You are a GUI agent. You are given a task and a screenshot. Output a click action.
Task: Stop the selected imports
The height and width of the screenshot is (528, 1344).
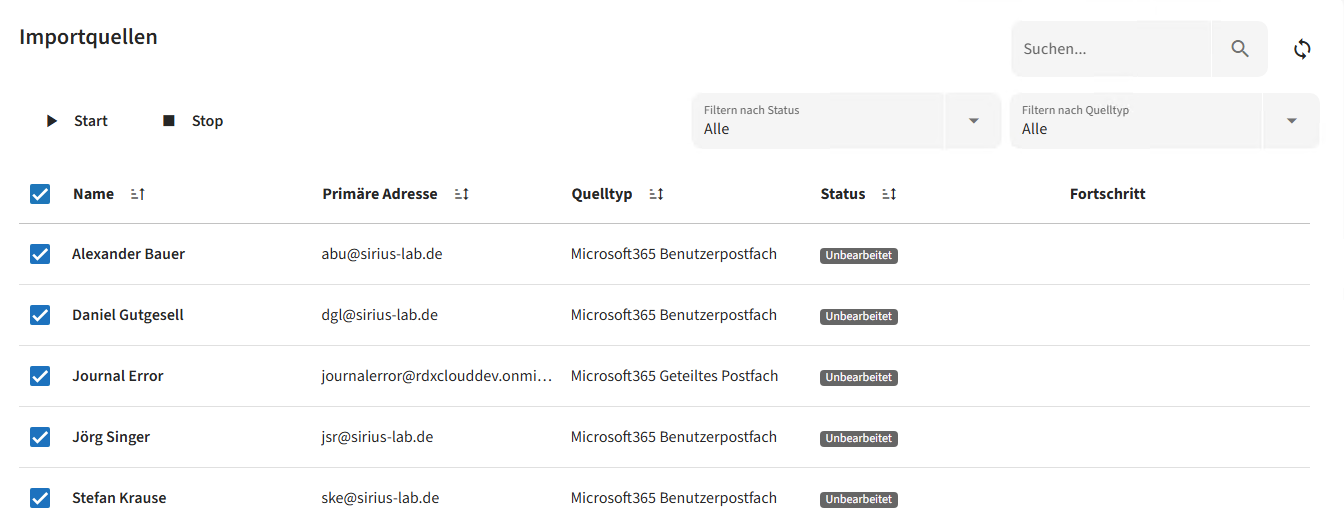click(x=193, y=121)
